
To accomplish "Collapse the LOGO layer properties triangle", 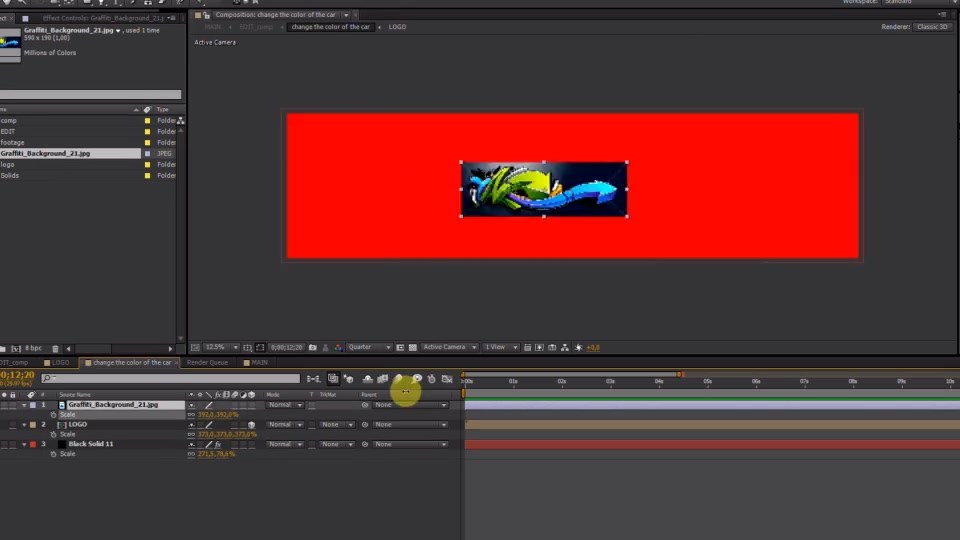I will pos(24,424).
